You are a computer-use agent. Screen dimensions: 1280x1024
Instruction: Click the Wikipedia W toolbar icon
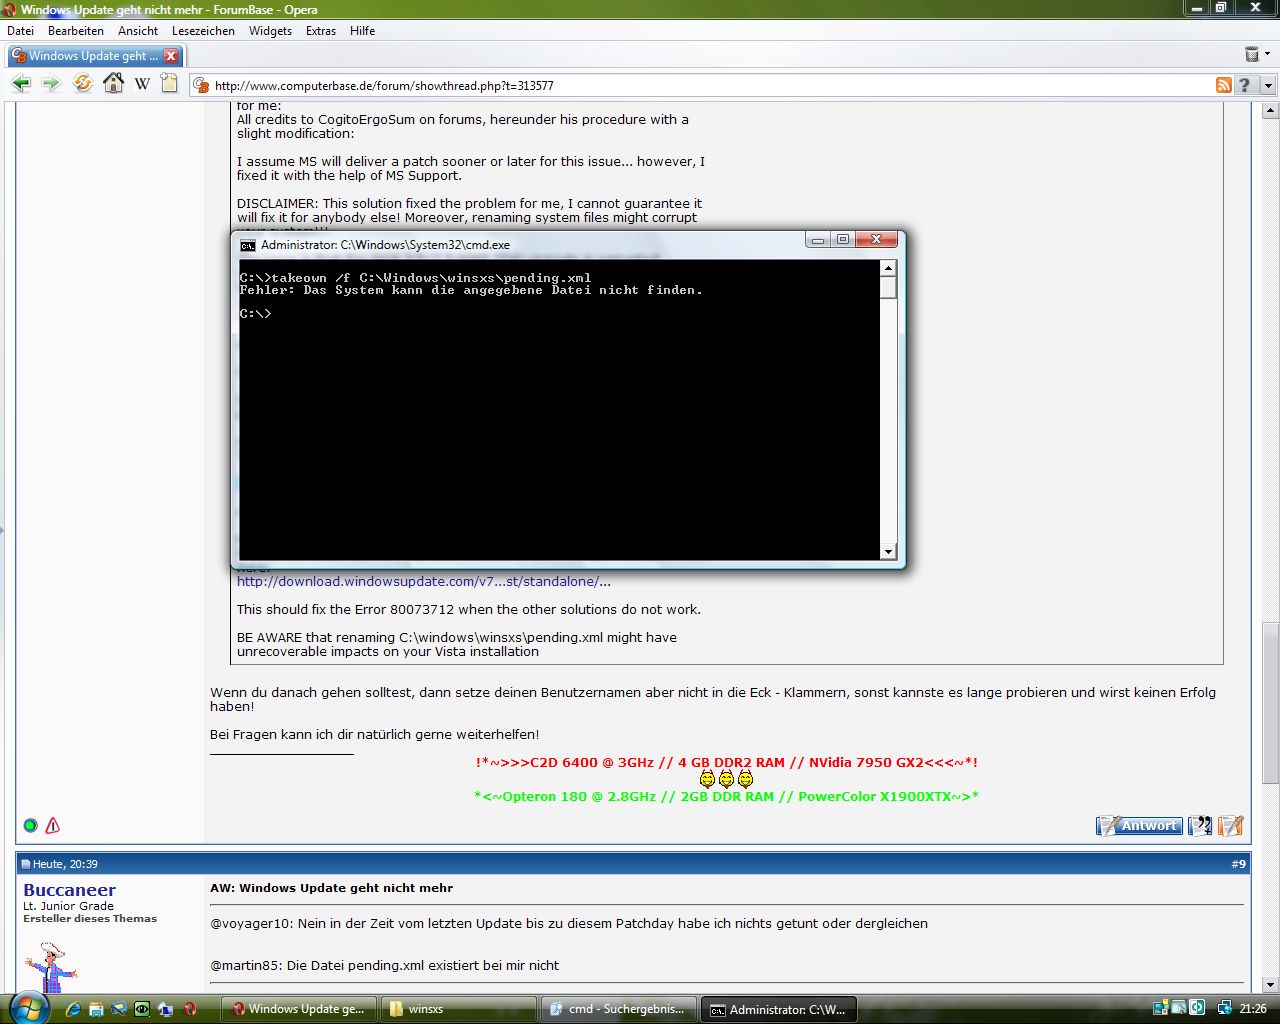click(x=142, y=84)
